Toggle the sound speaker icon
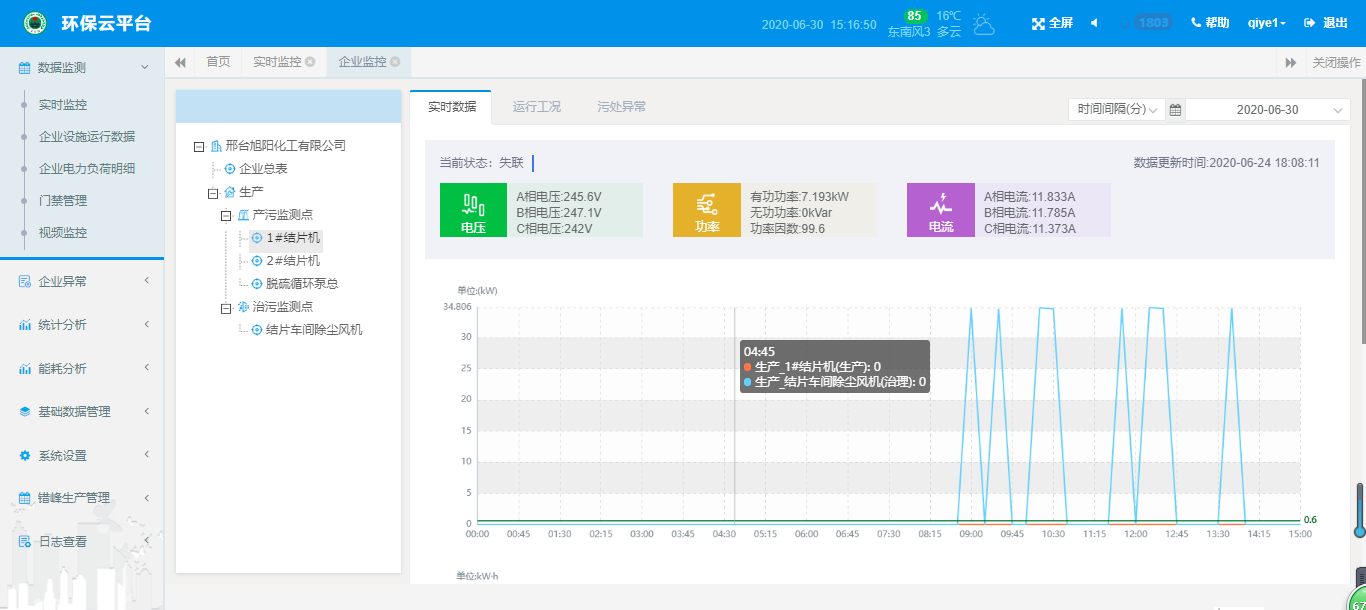 tap(1094, 23)
